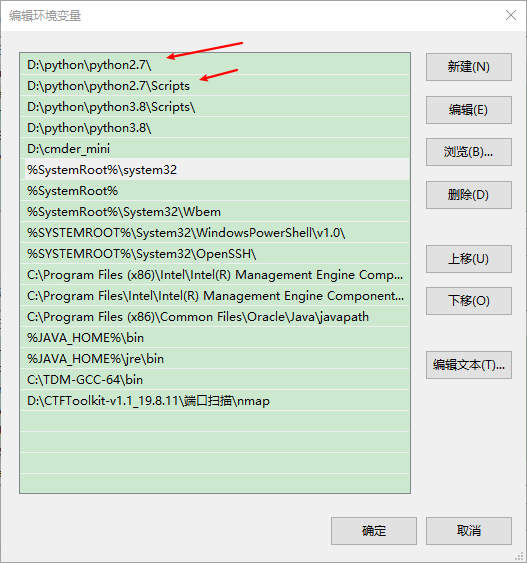Select the %JAVA_HOME%\bin entry
Image resolution: width=527 pixels, height=563 pixels.
pos(215,338)
